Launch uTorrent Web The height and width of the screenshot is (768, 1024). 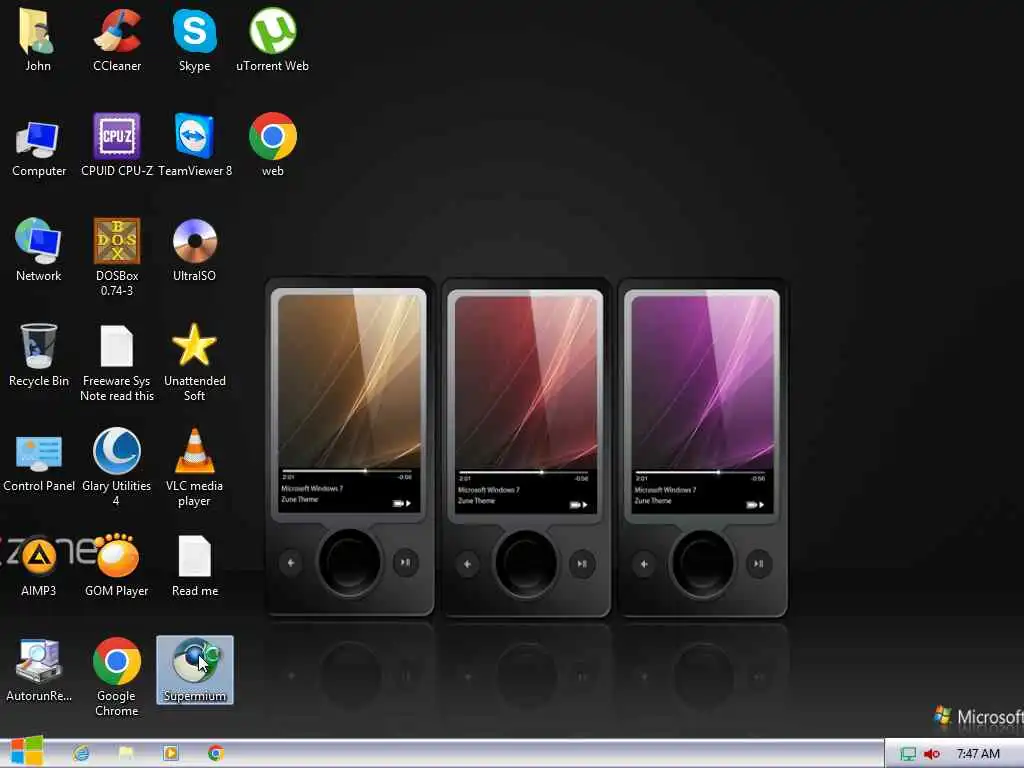coord(272,39)
